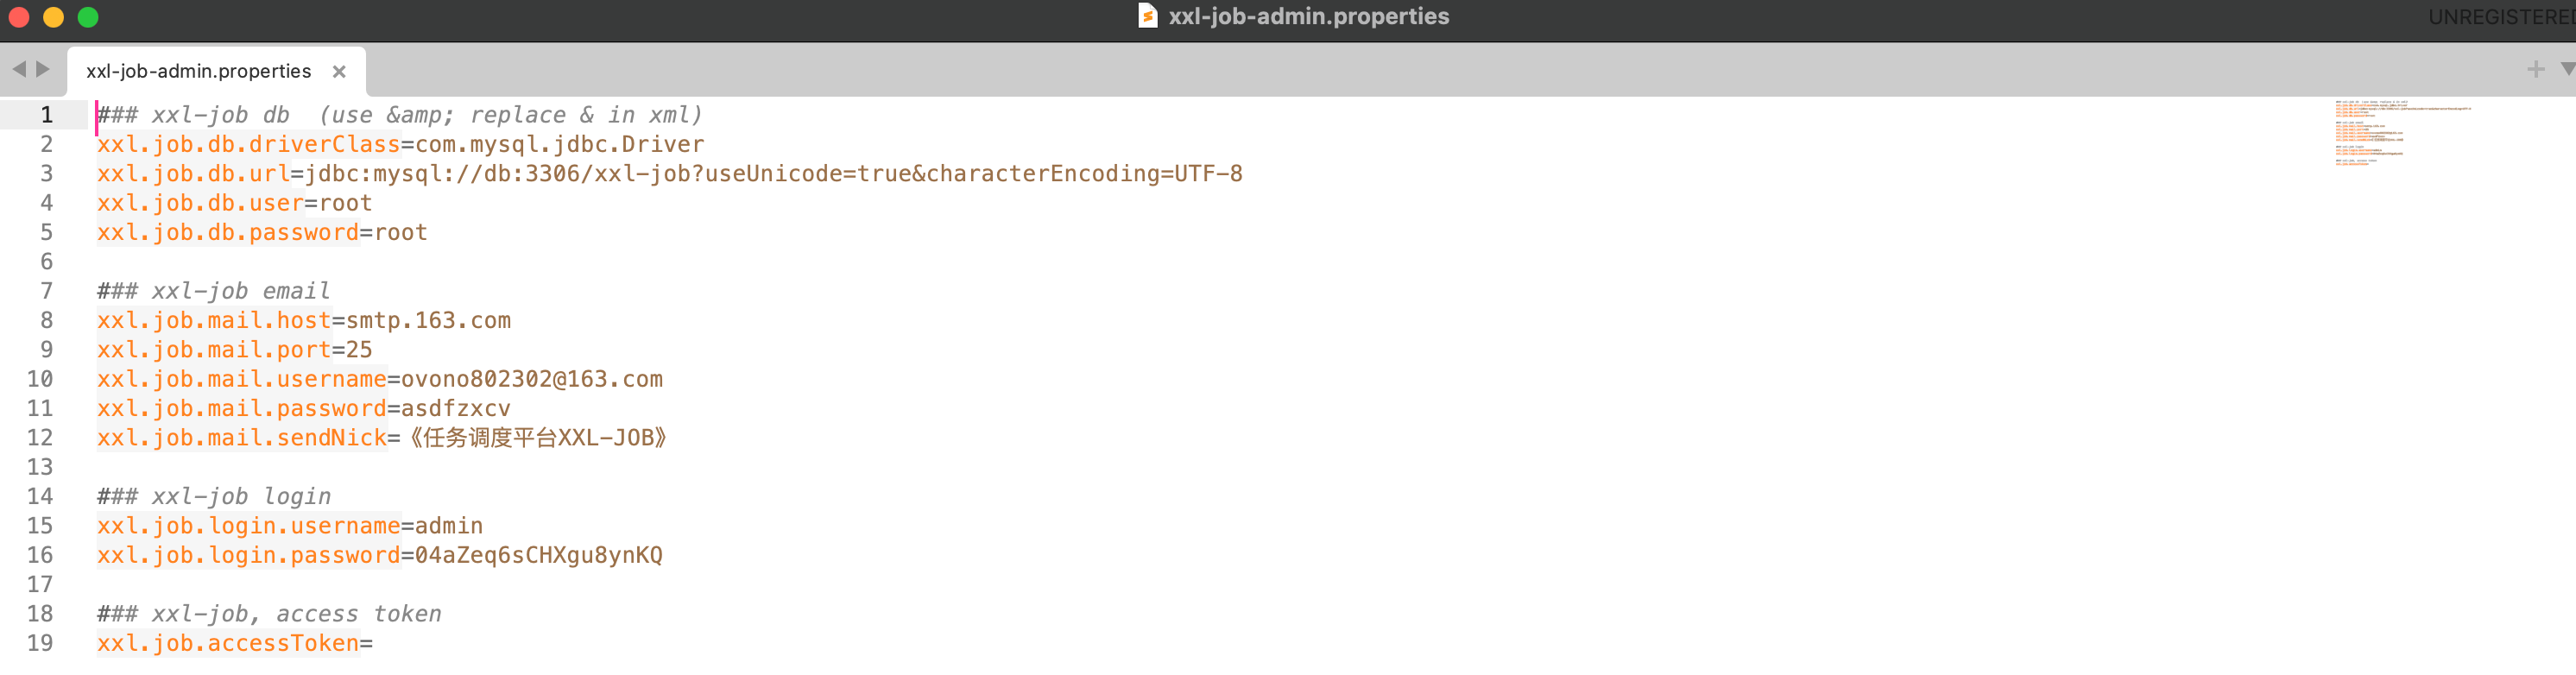Click the forward tab navigation arrow

pyautogui.click(x=43, y=69)
